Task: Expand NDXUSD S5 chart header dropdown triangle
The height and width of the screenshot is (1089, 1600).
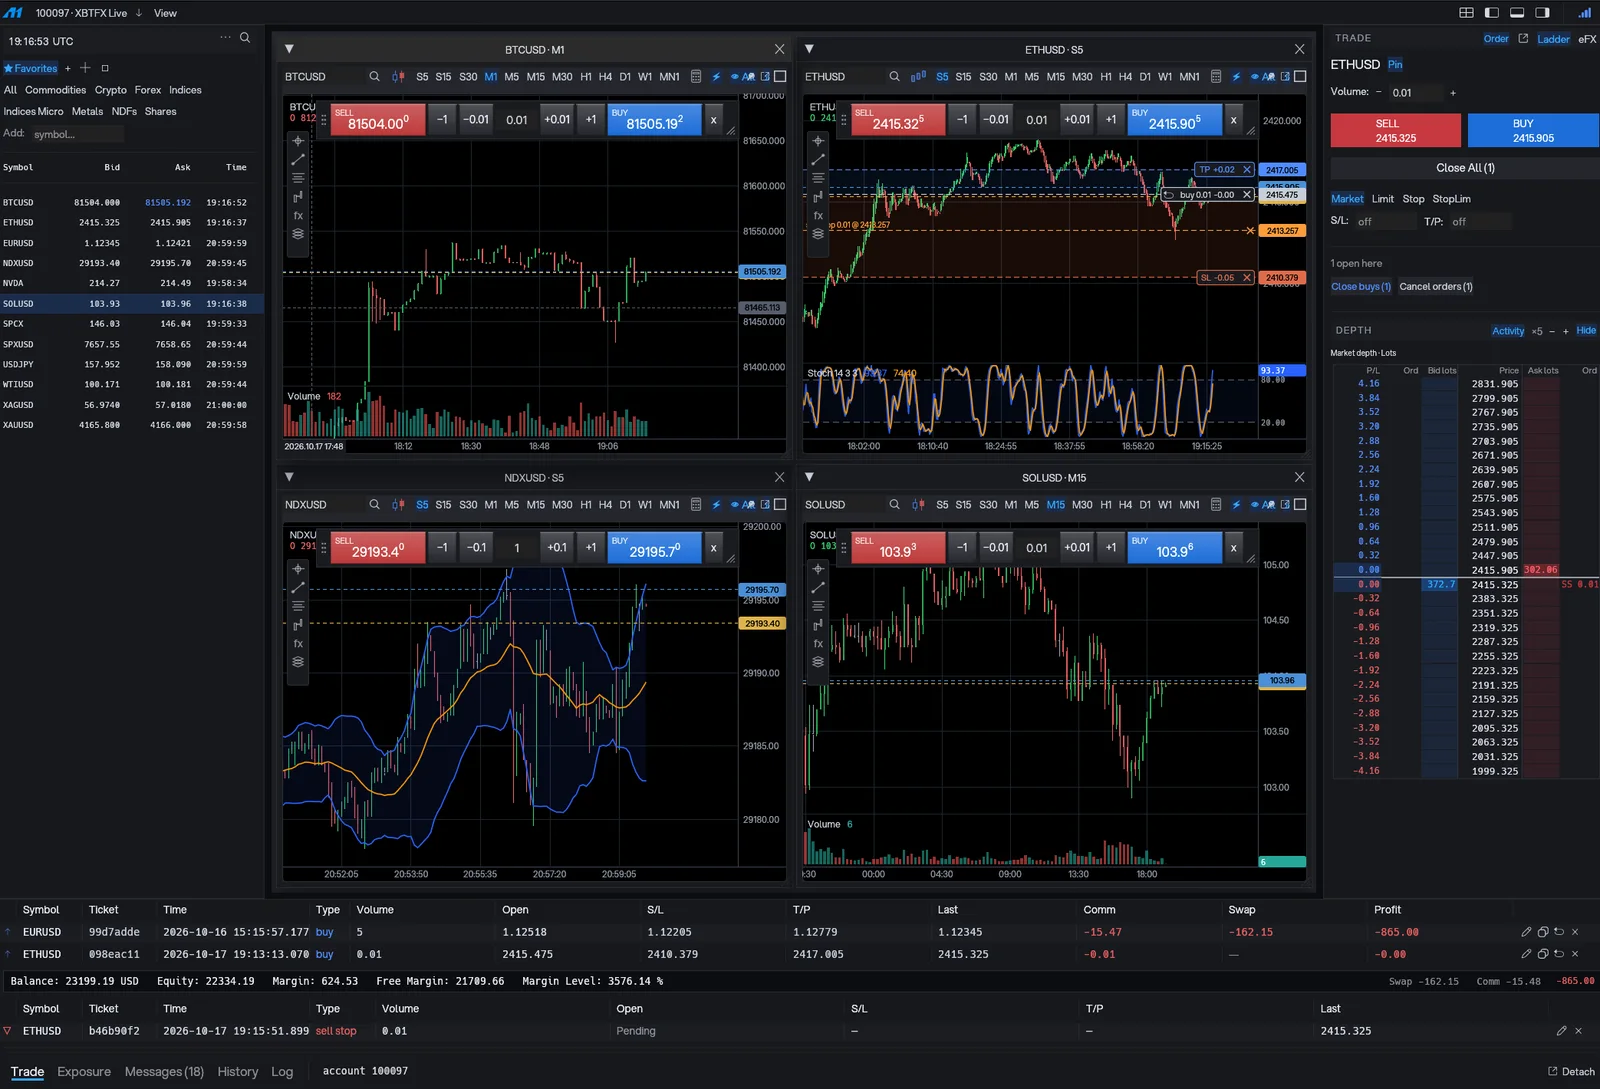Action: [289, 477]
